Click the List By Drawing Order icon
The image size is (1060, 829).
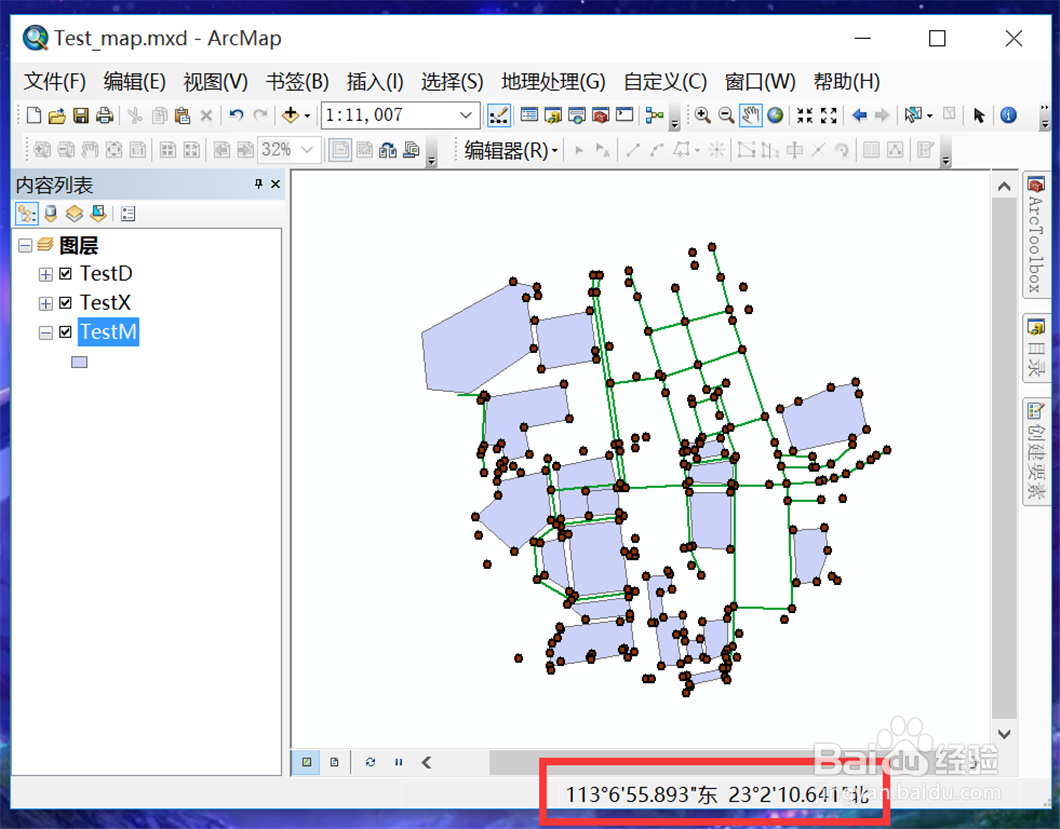(26, 213)
